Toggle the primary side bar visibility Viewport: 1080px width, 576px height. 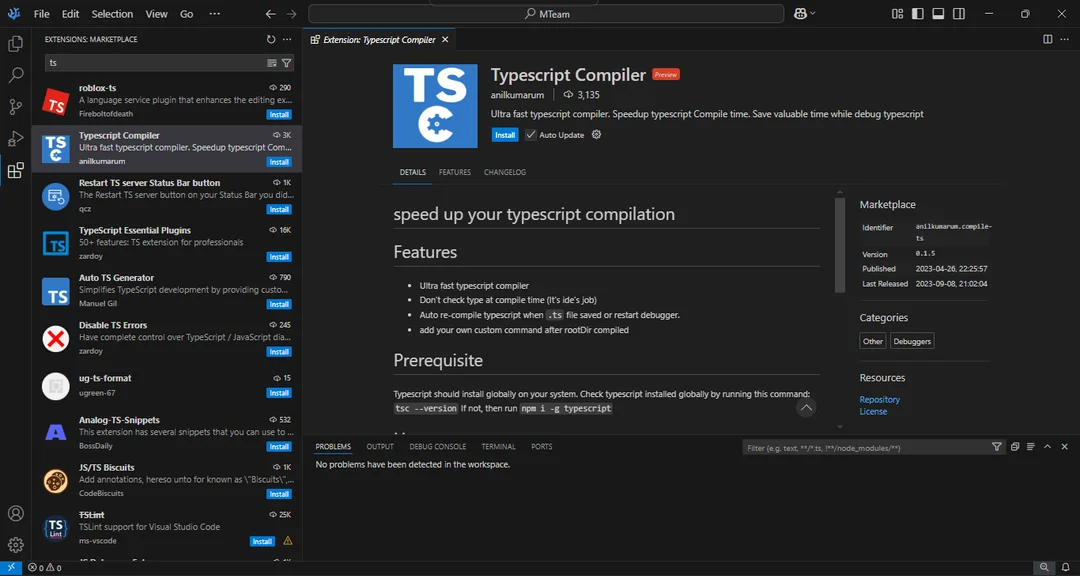(917, 14)
